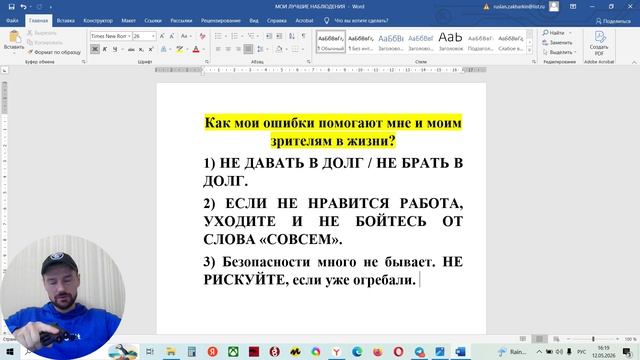Select the Обычный style
Viewport: 640px width, 360px height.
(x=331, y=42)
